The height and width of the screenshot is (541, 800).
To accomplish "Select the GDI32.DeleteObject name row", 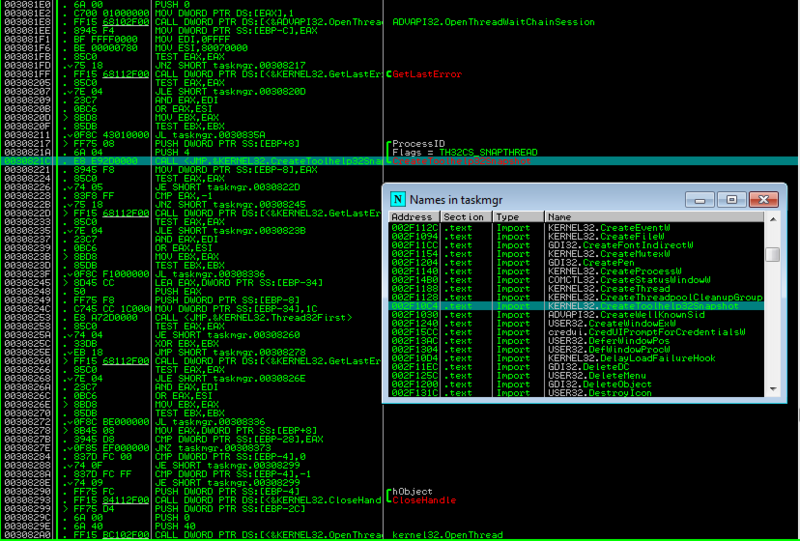I will [x=576, y=384].
